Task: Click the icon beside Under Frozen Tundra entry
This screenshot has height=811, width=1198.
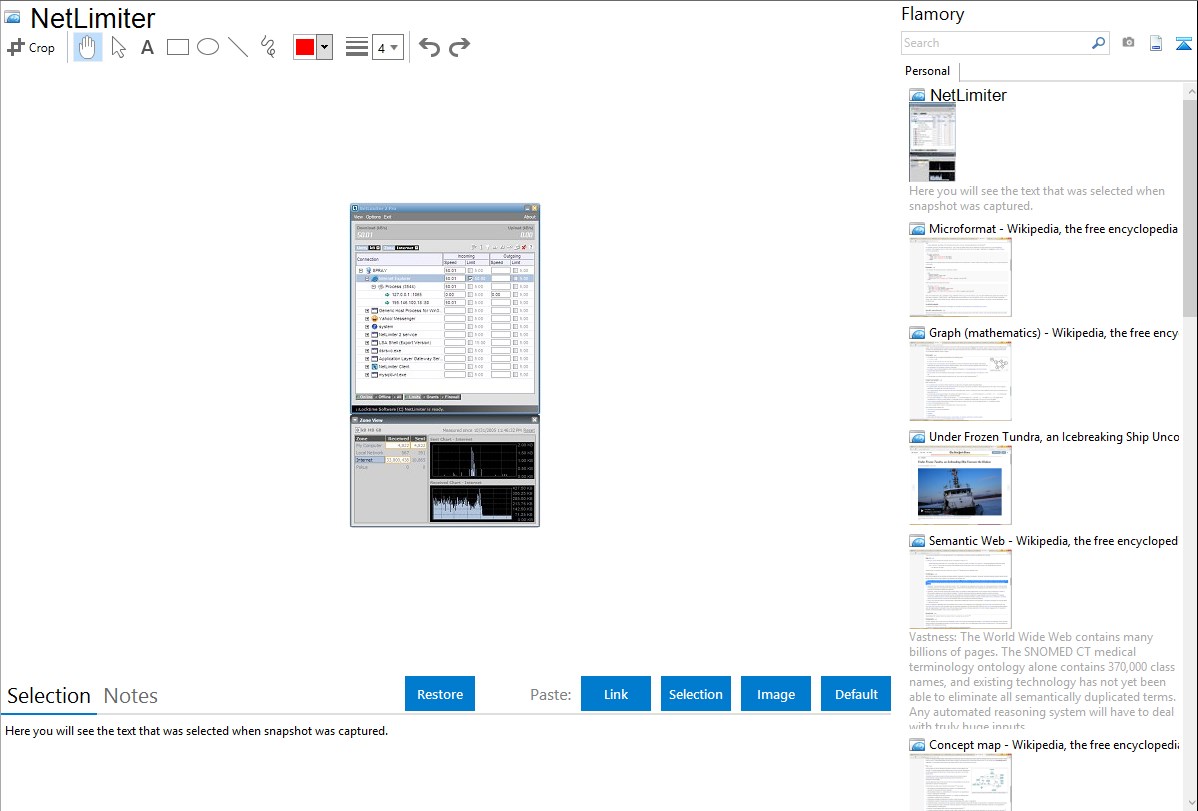Action: pos(917,436)
